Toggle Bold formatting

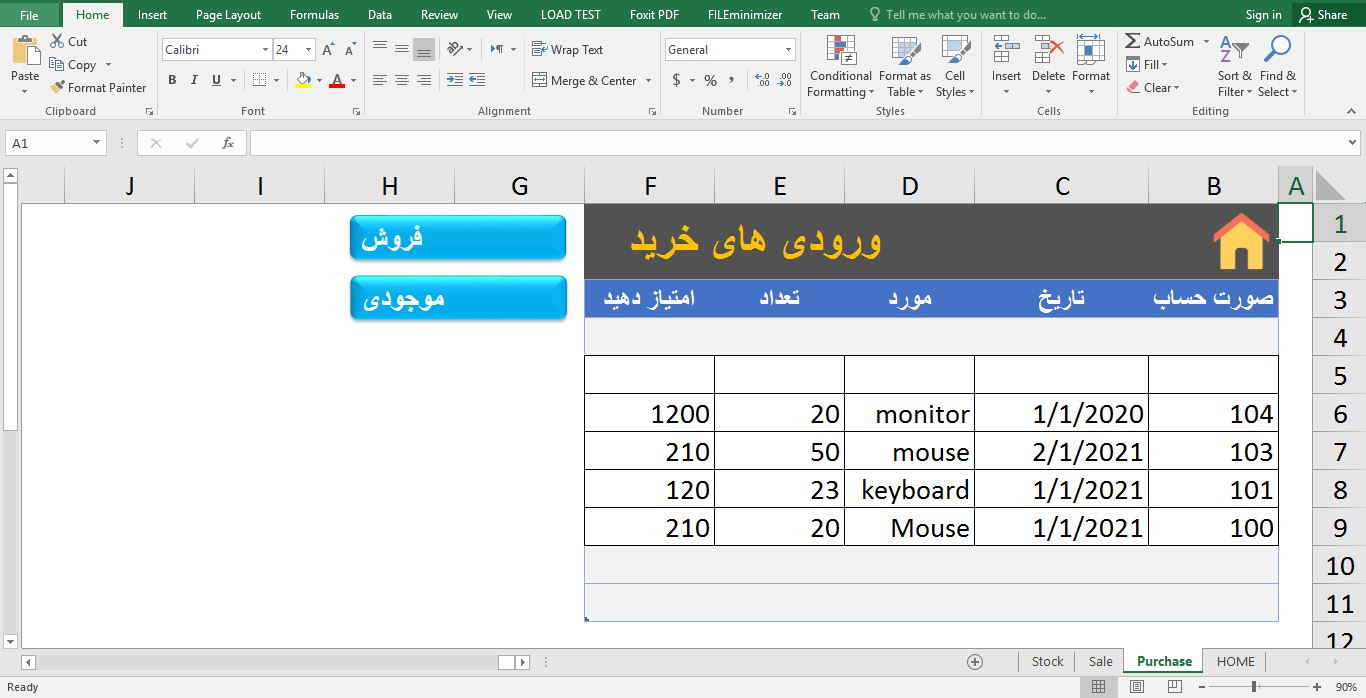click(x=172, y=80)
